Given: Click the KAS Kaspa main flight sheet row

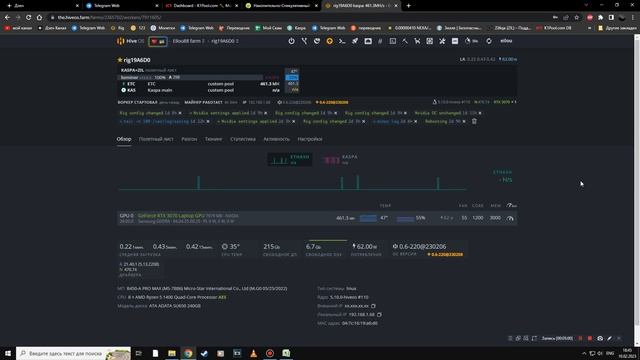Looking at the screenshot, I should tap(200, 90).
